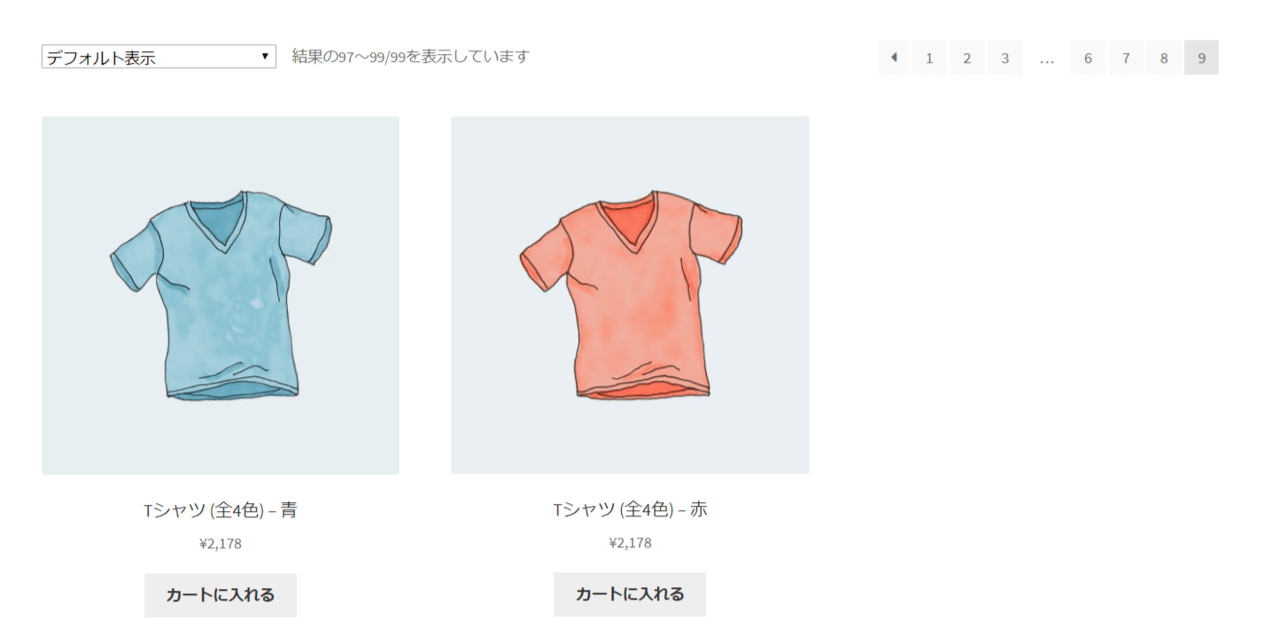This screenshot has height=644, width=1280.
Task: Go to page 1 of results
Action: (x=929, y=57)
